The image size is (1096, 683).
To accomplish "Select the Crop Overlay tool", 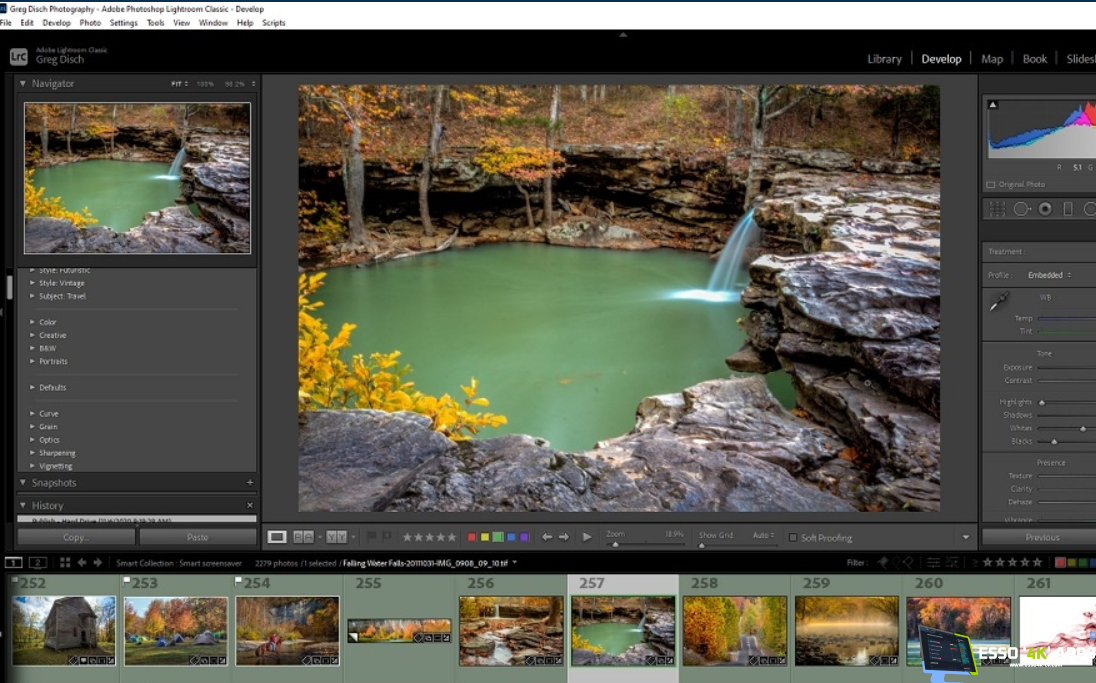I will point(997,209).
